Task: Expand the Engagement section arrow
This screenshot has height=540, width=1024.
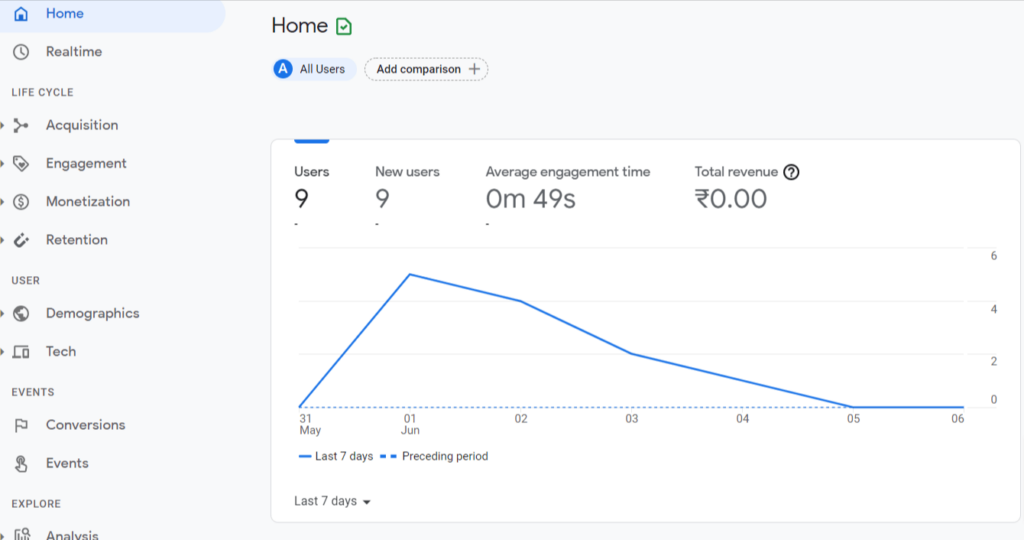Action: pos(3,163)
